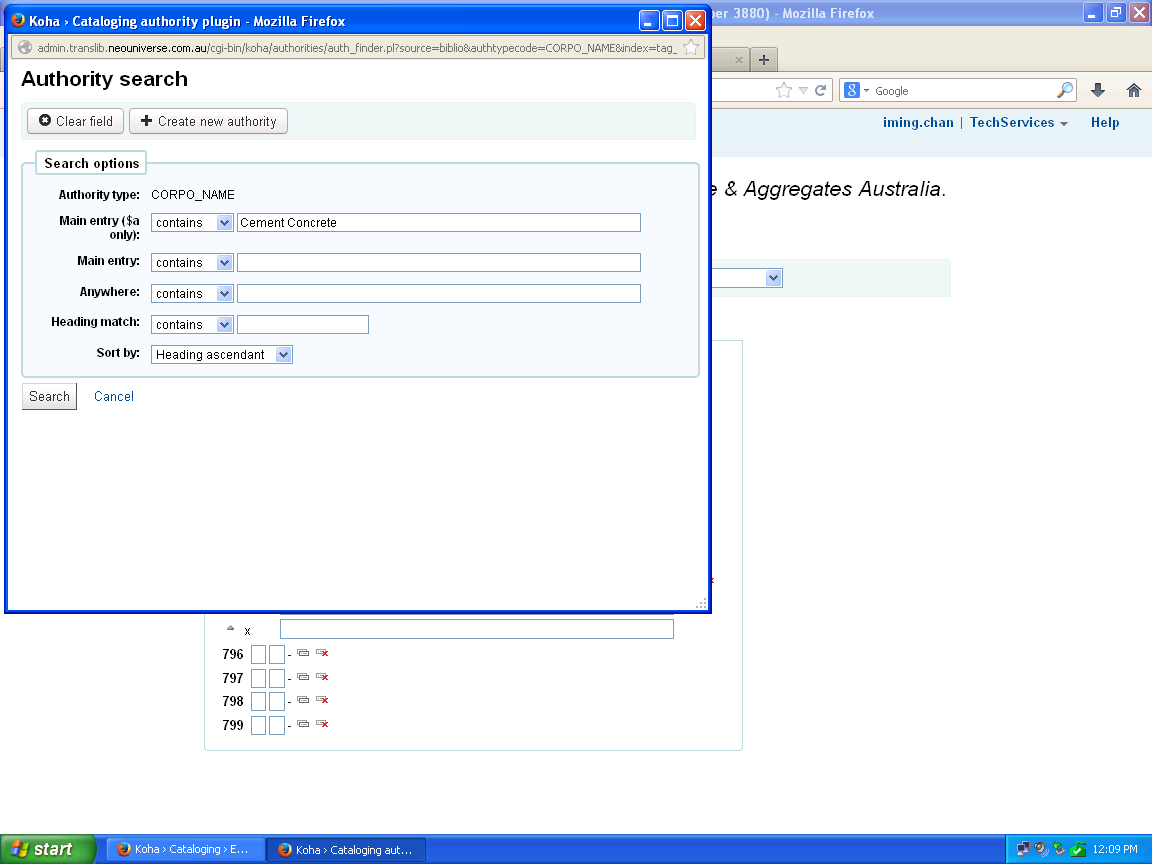1152x864 pixels.
Task: Click the delete tag icon for field 797
Action: point(322,677)
